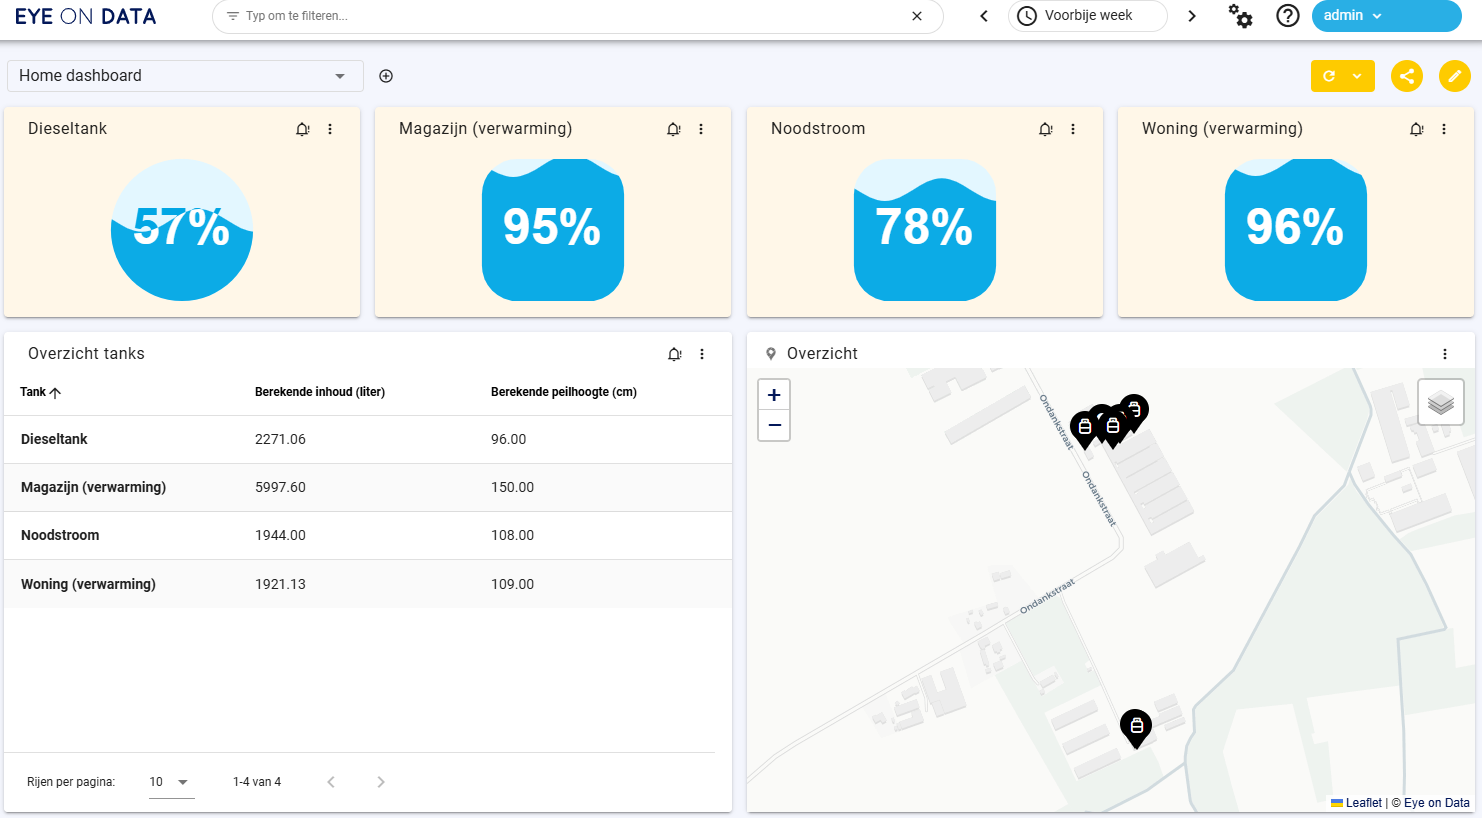Open the Voorbije week period selector
Screen dimensions: 1482x818
click(x=1087, y=16)
